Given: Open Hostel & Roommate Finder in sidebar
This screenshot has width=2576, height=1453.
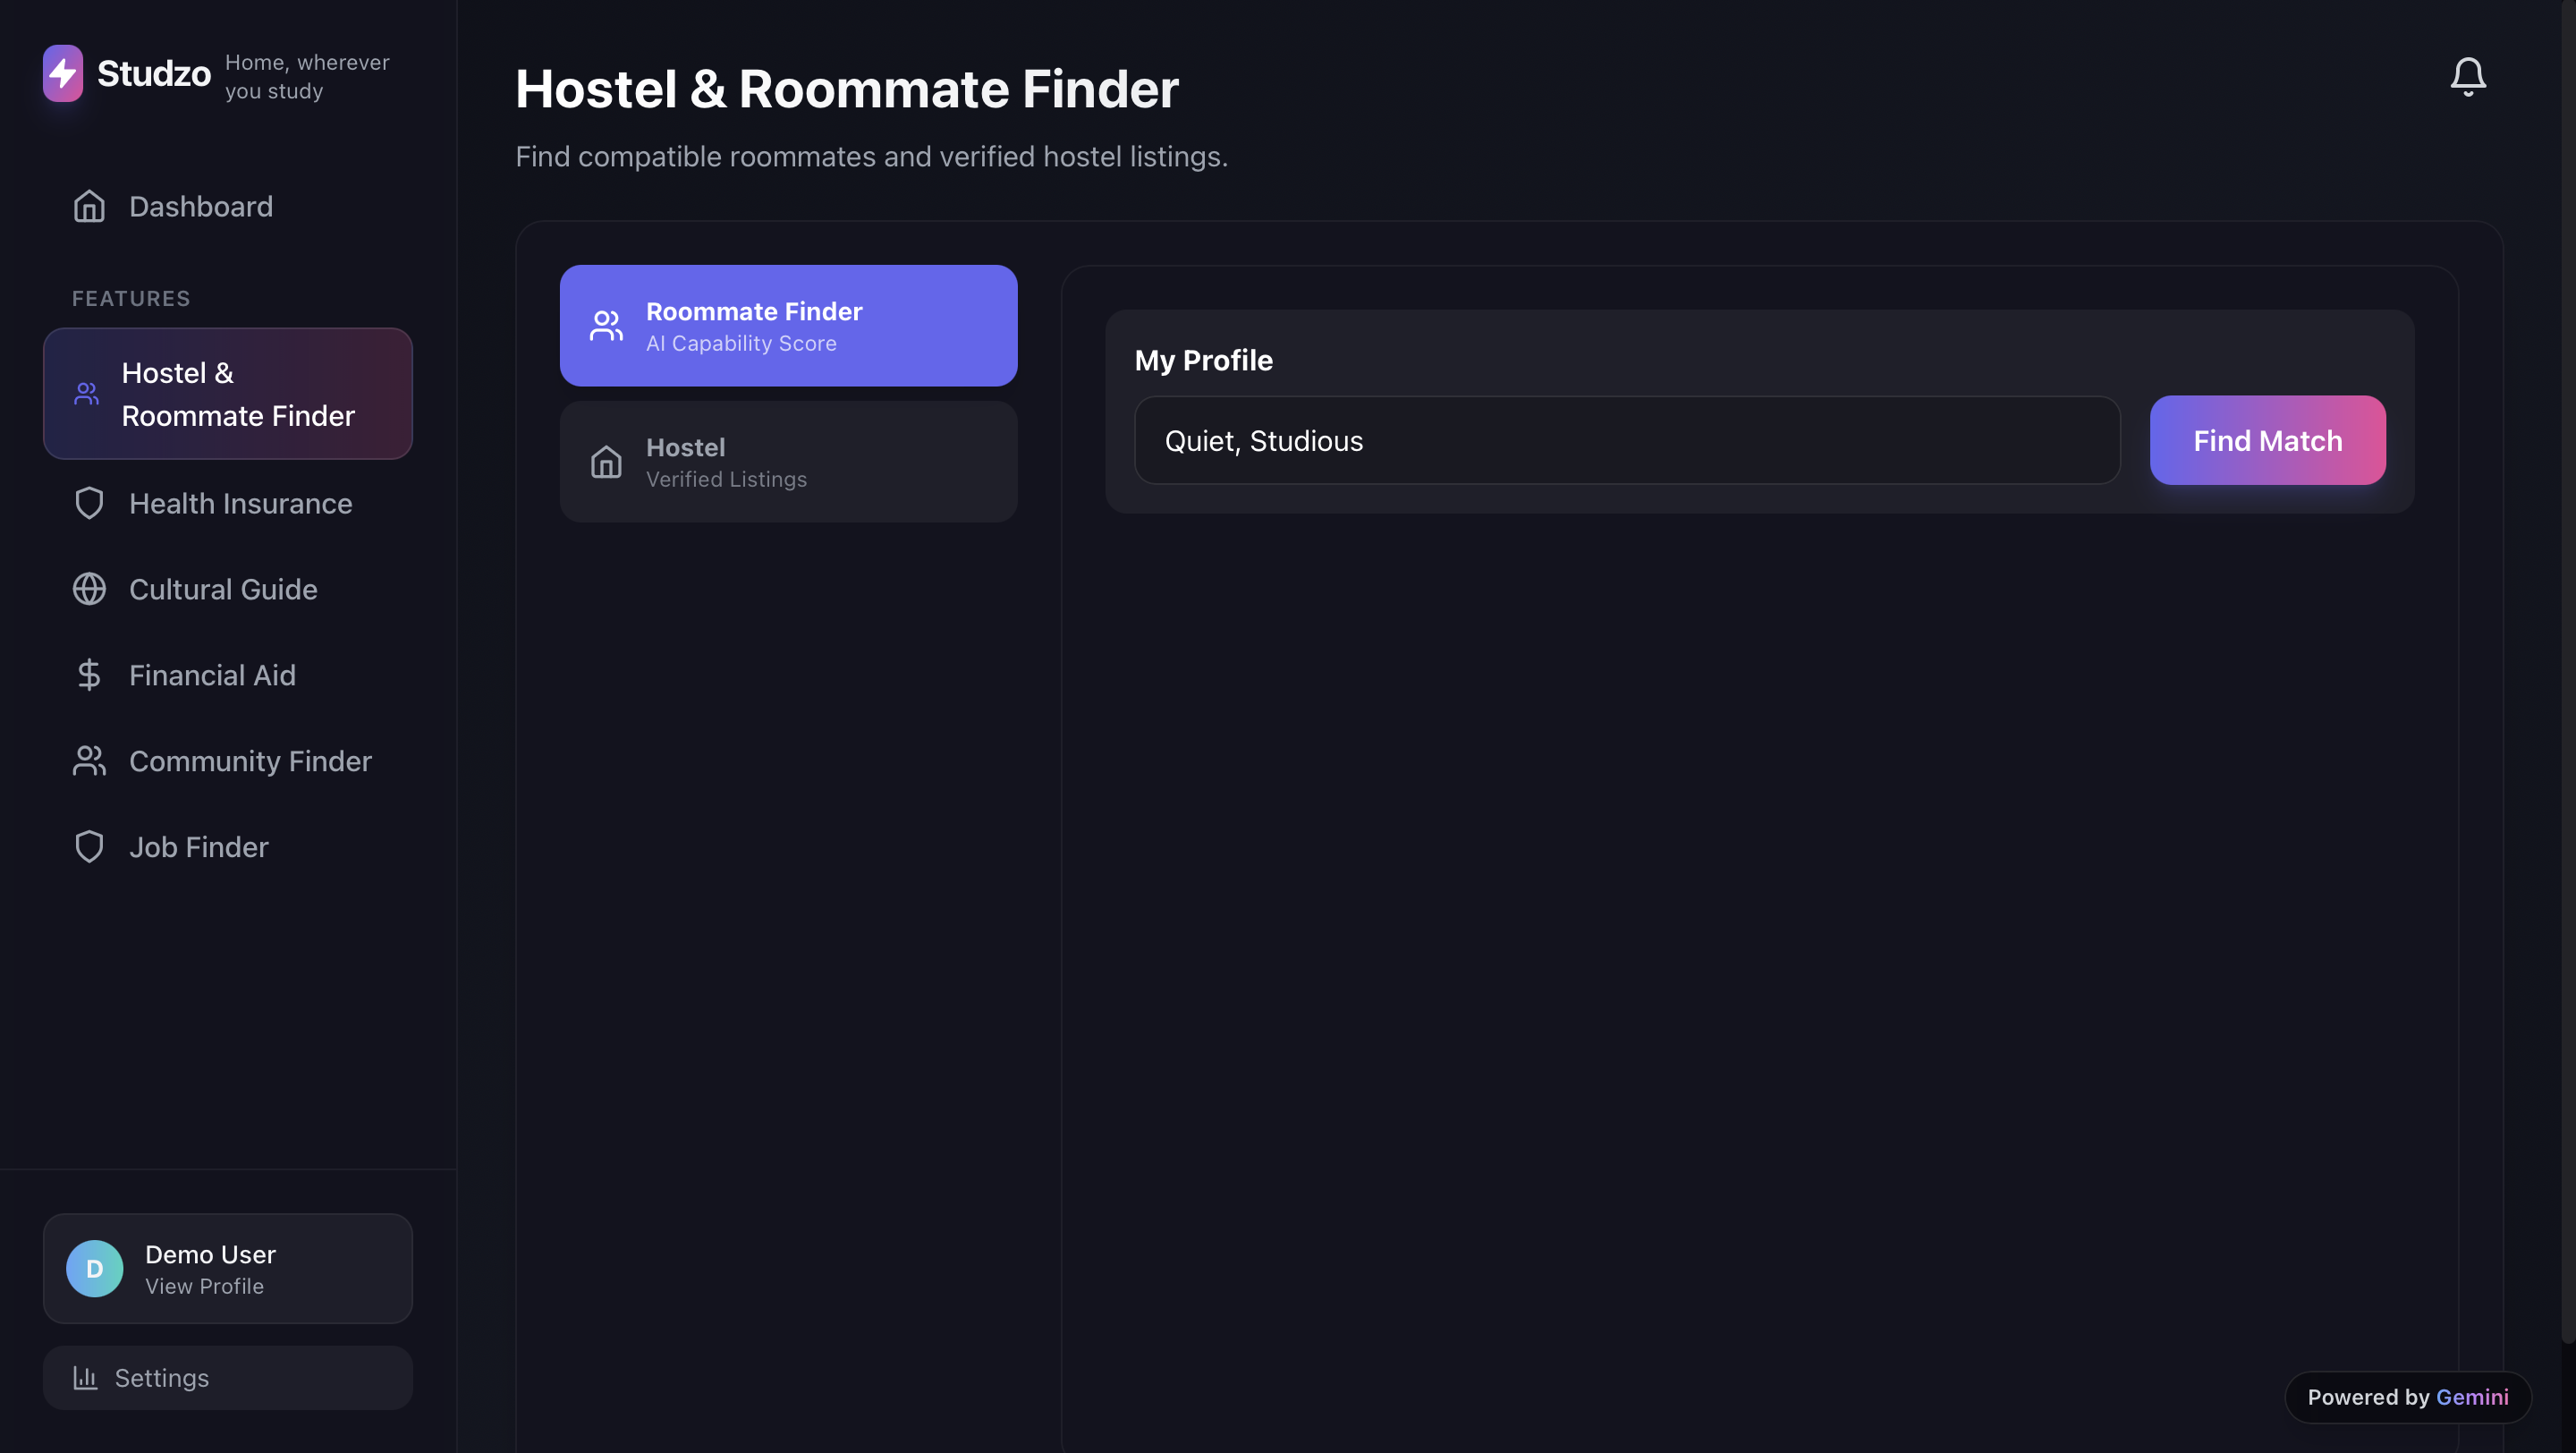Looking at the screenshot, I should pyautogui.click(x=227, y=394).
